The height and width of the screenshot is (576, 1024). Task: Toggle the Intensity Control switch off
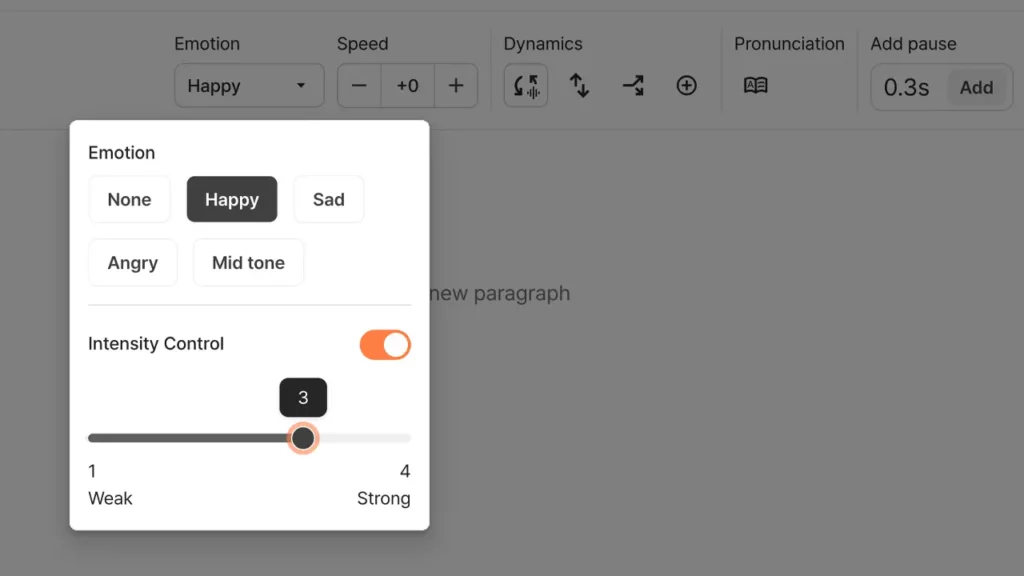pyautogui.click(x=385, y=345)
